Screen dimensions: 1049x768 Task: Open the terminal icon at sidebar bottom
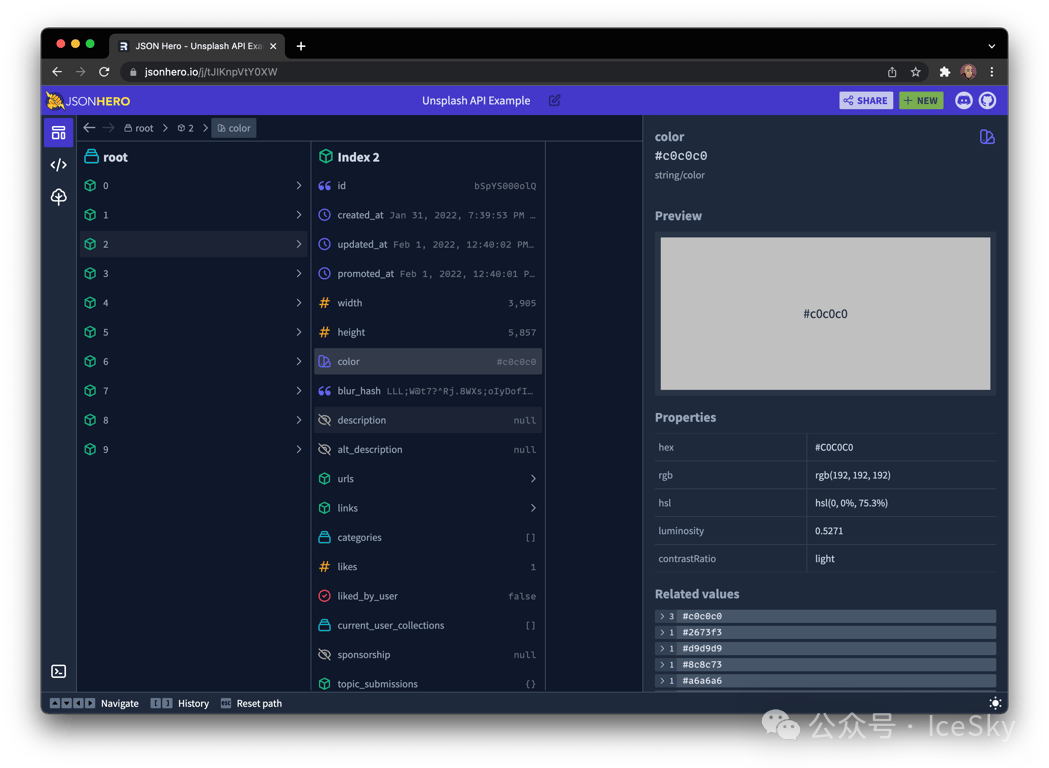(58, 671)
